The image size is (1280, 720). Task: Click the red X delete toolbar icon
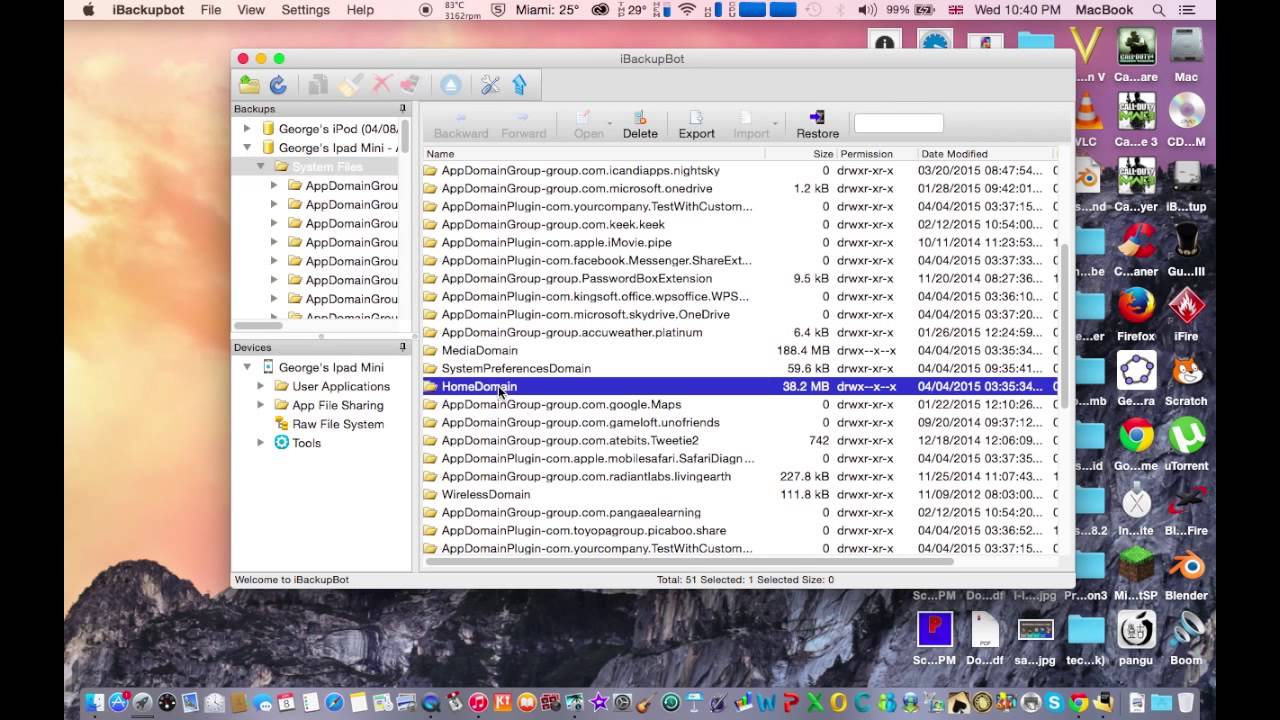[x=381, y=85]
